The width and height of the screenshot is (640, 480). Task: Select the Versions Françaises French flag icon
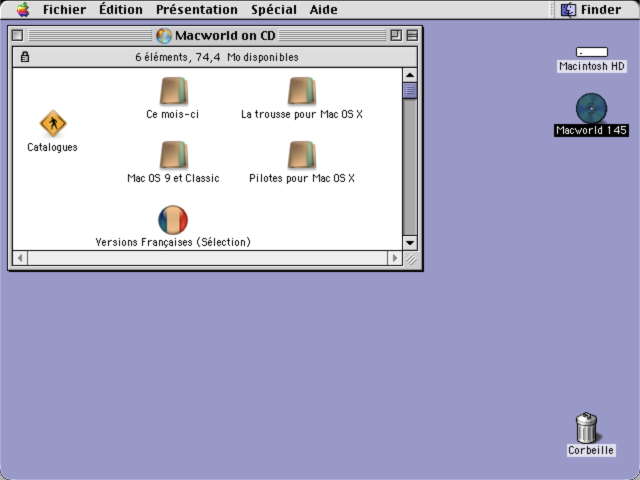tap(173, 220)
